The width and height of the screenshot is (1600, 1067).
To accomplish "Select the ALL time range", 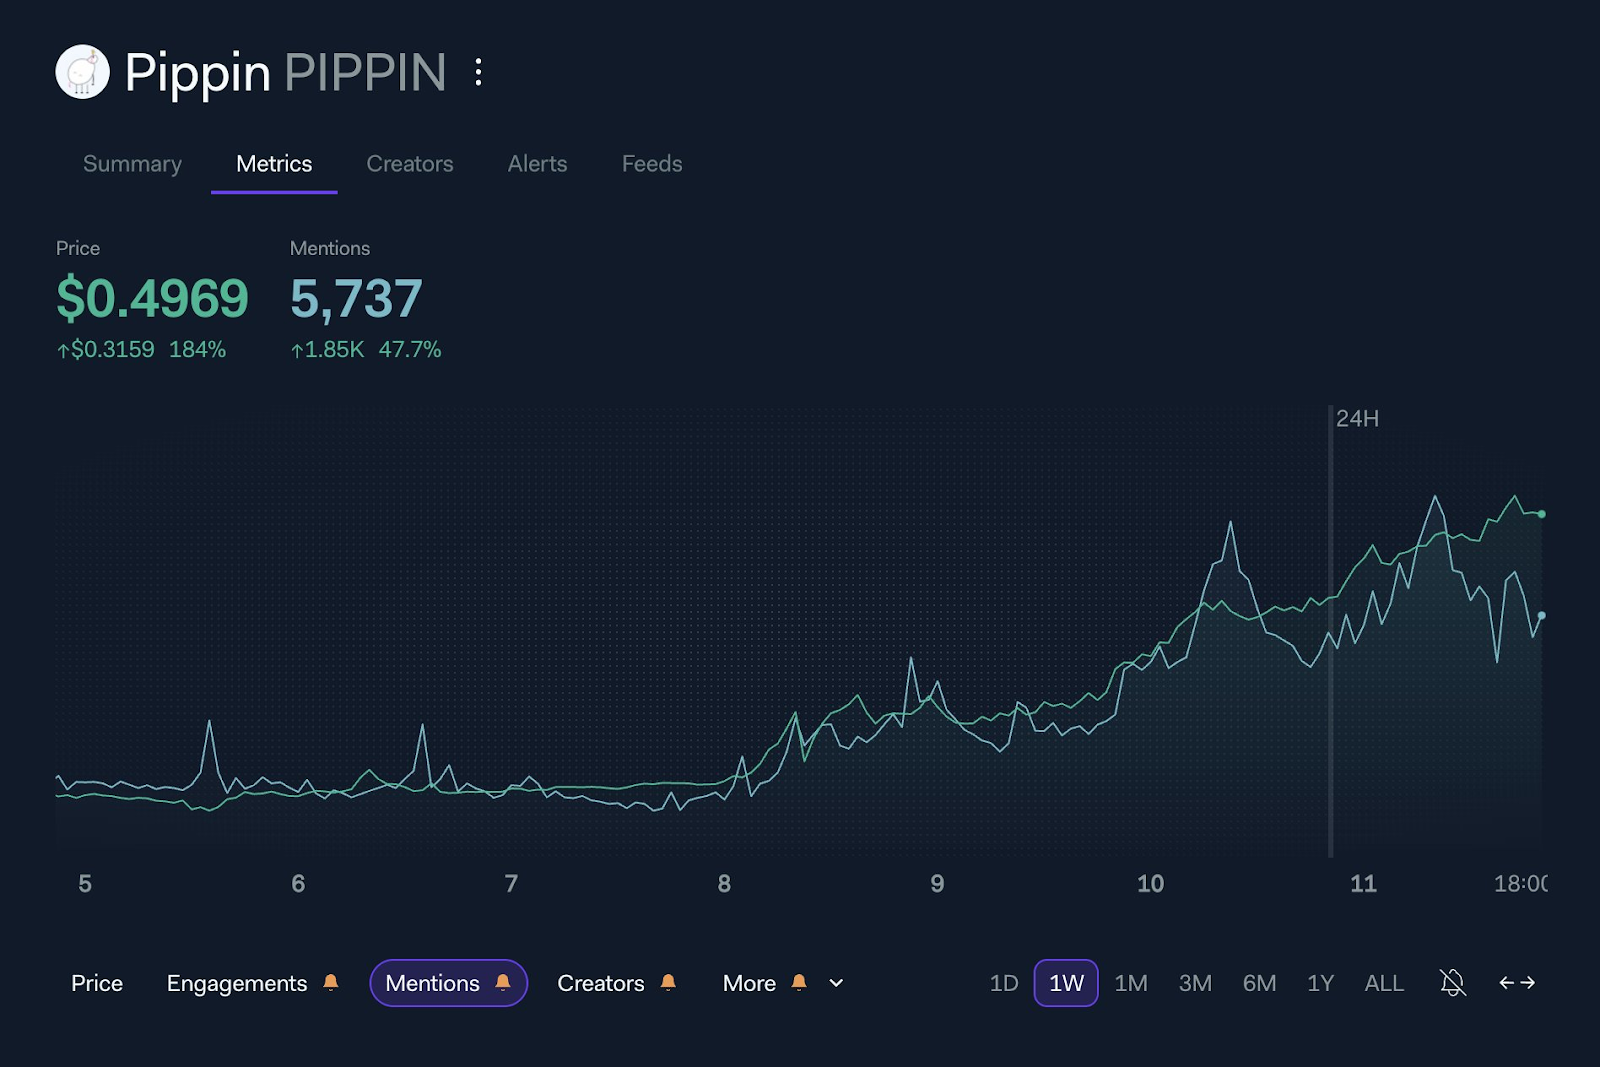I will point(1383,983).
